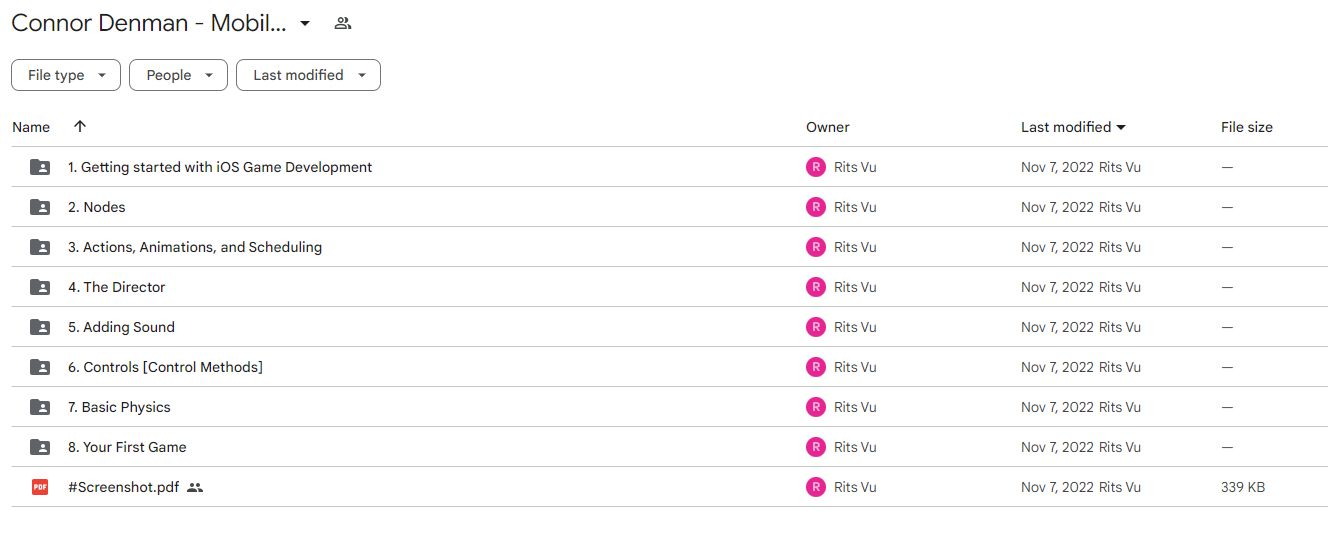Screen dimensions: 1328x533
Task: Click the folder icon for Your First Game
Action: click(40, 447)
